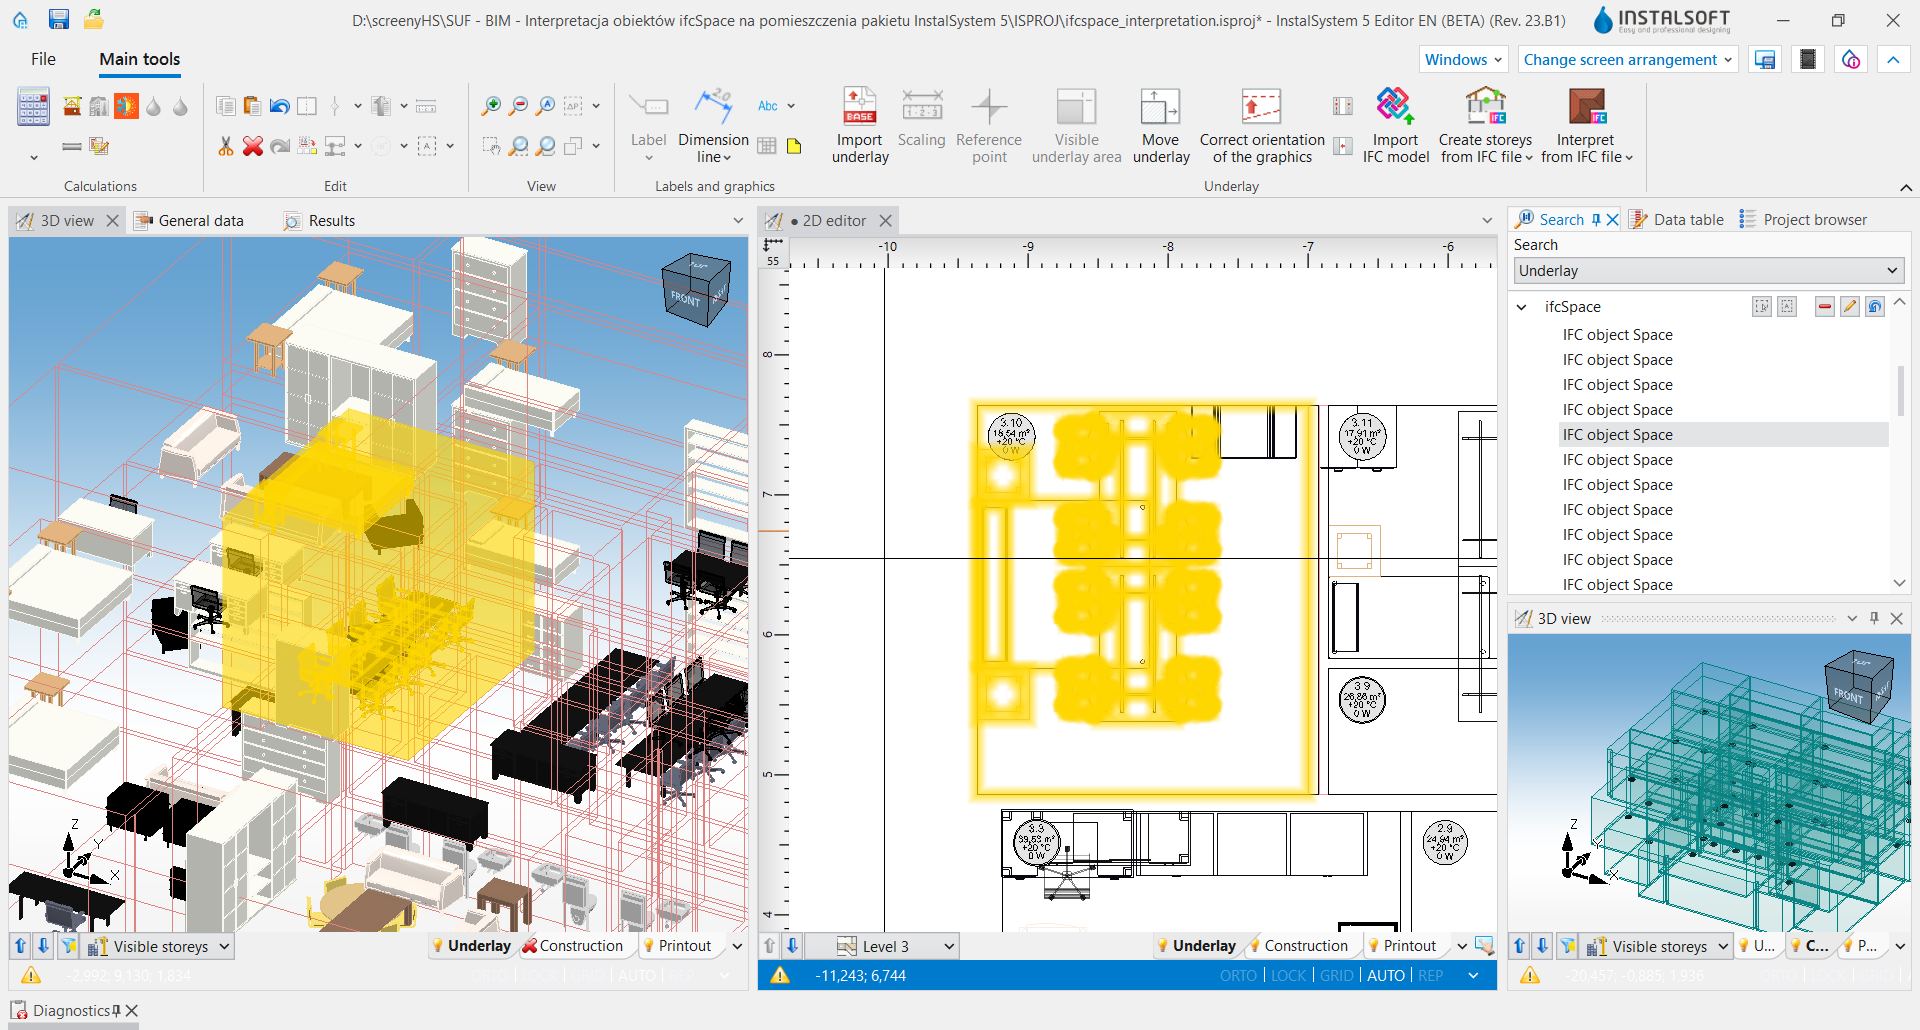Click the Dimension line tool
1920x1030 pixels.
tap(713, 125)
